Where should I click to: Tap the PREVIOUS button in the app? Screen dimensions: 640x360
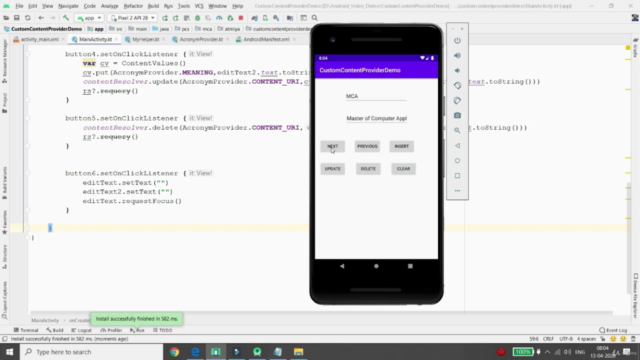[x=367, y=146]
